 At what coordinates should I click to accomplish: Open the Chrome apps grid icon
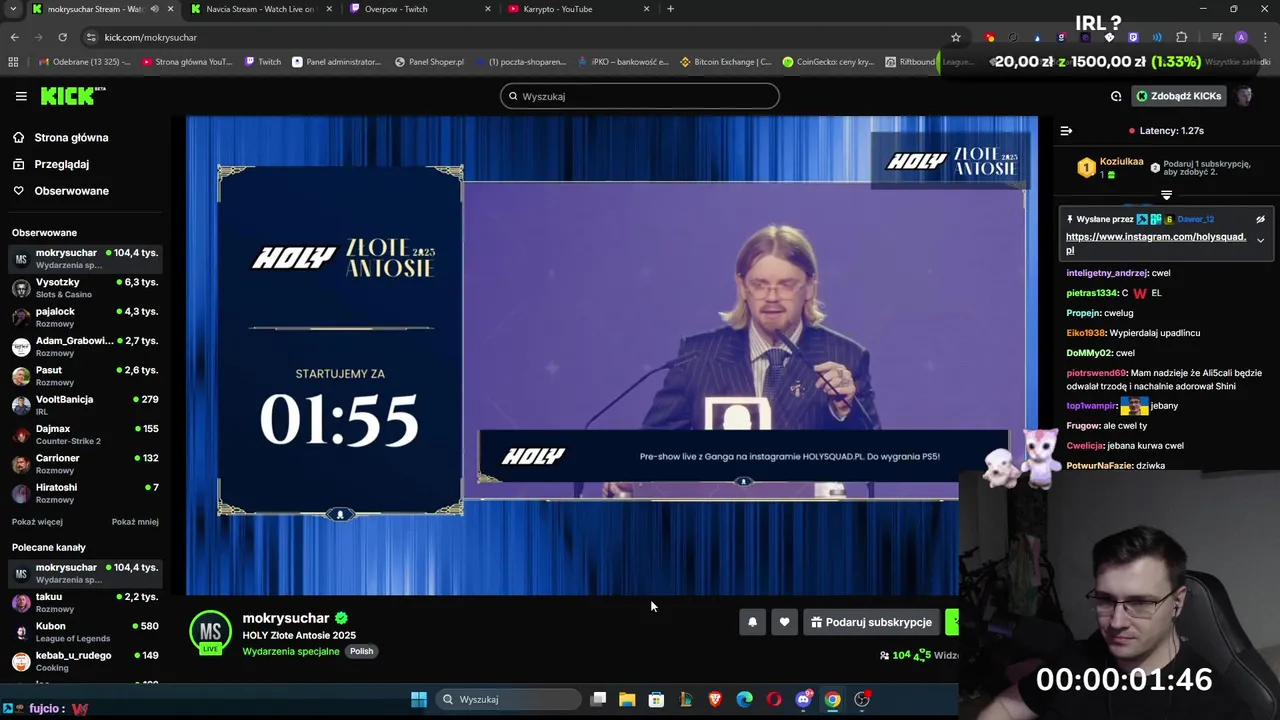[13, 62]
